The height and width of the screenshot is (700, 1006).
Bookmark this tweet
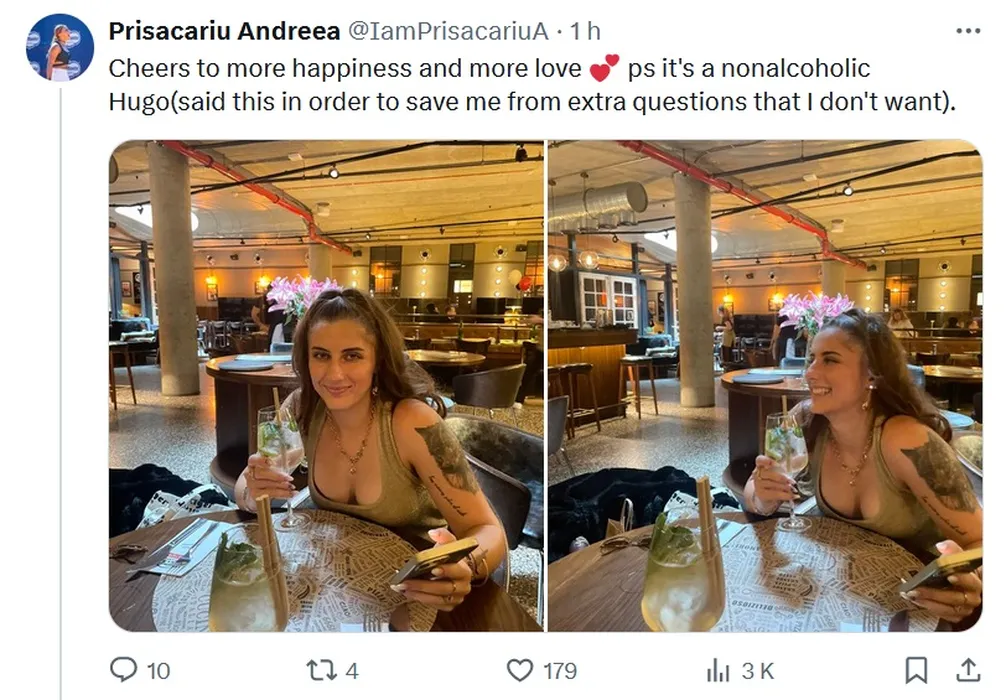916,669
